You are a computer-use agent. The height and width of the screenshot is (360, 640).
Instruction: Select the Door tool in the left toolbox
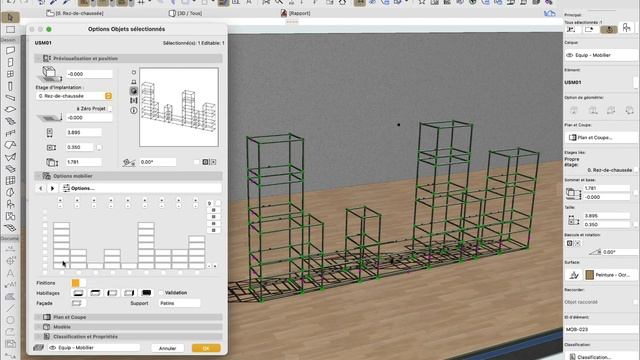[x=10, y=62]
